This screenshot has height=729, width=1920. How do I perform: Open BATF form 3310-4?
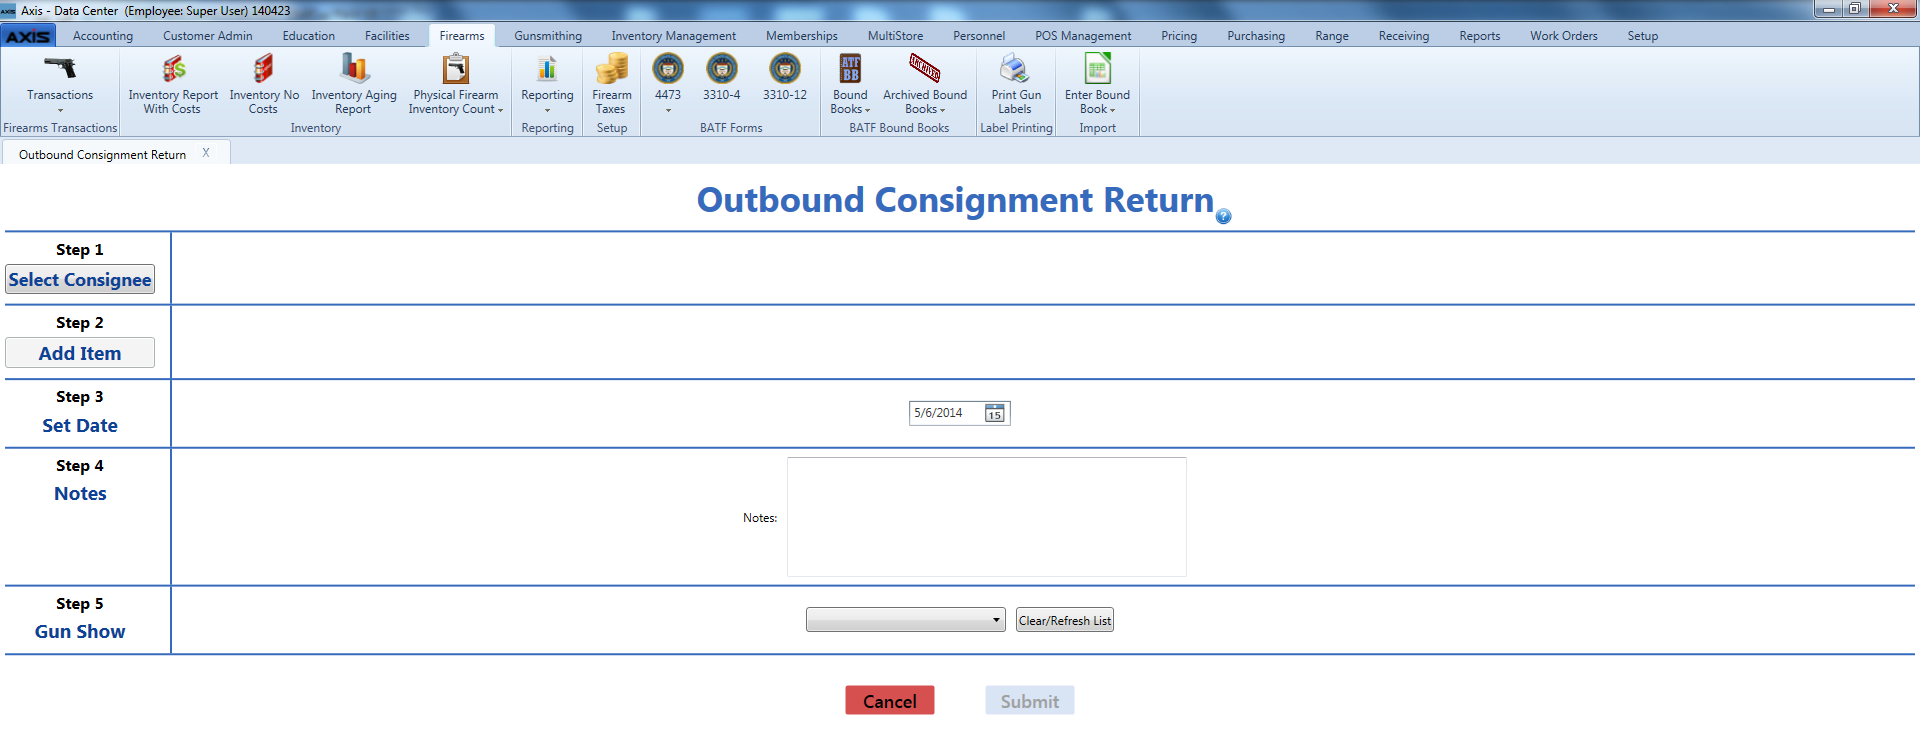coord(722,78)
